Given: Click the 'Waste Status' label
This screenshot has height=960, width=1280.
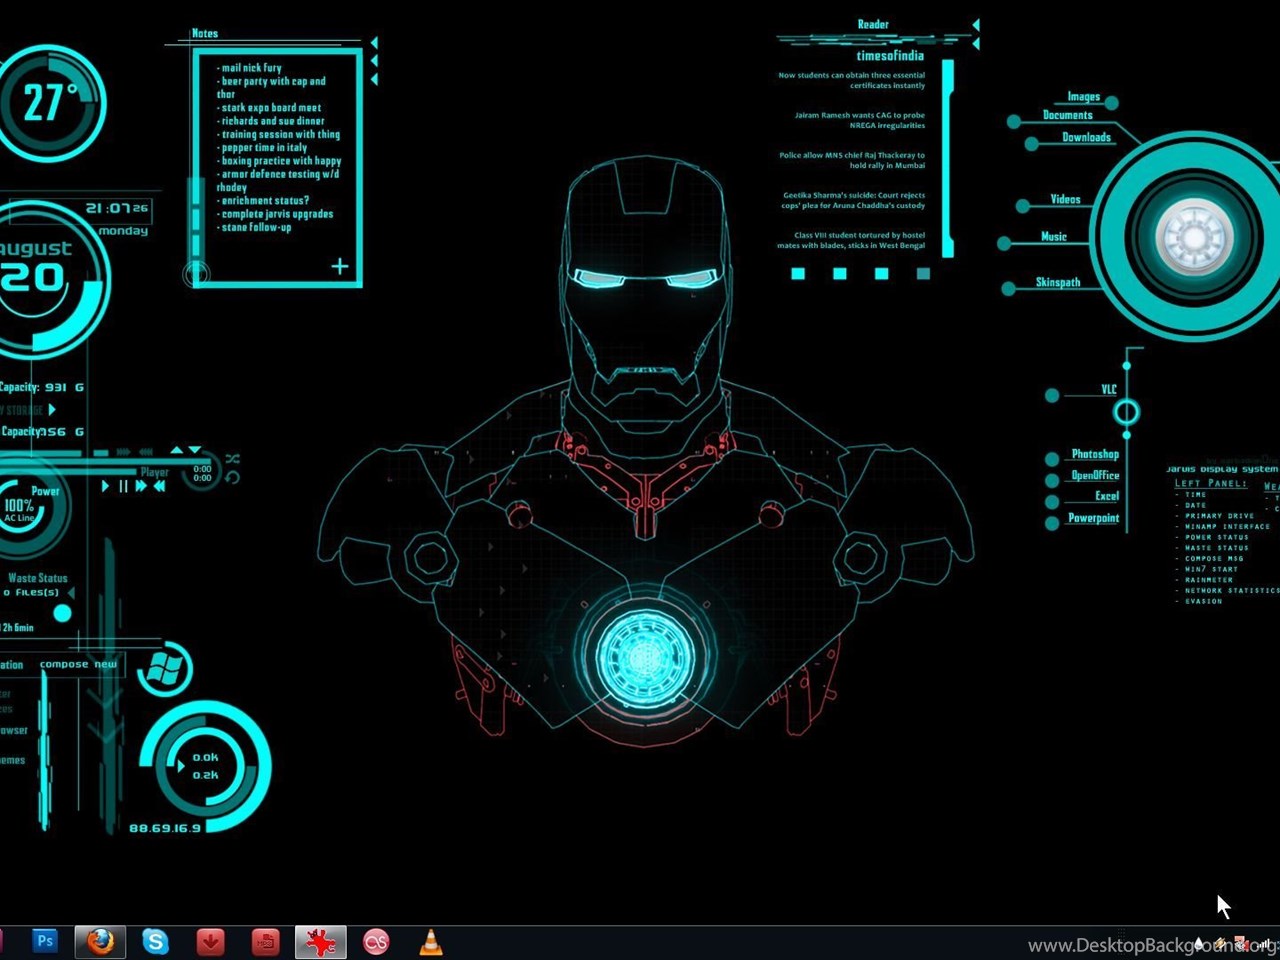Looking at the screenshot, I should pyautogui.click(x=38, y=578).
